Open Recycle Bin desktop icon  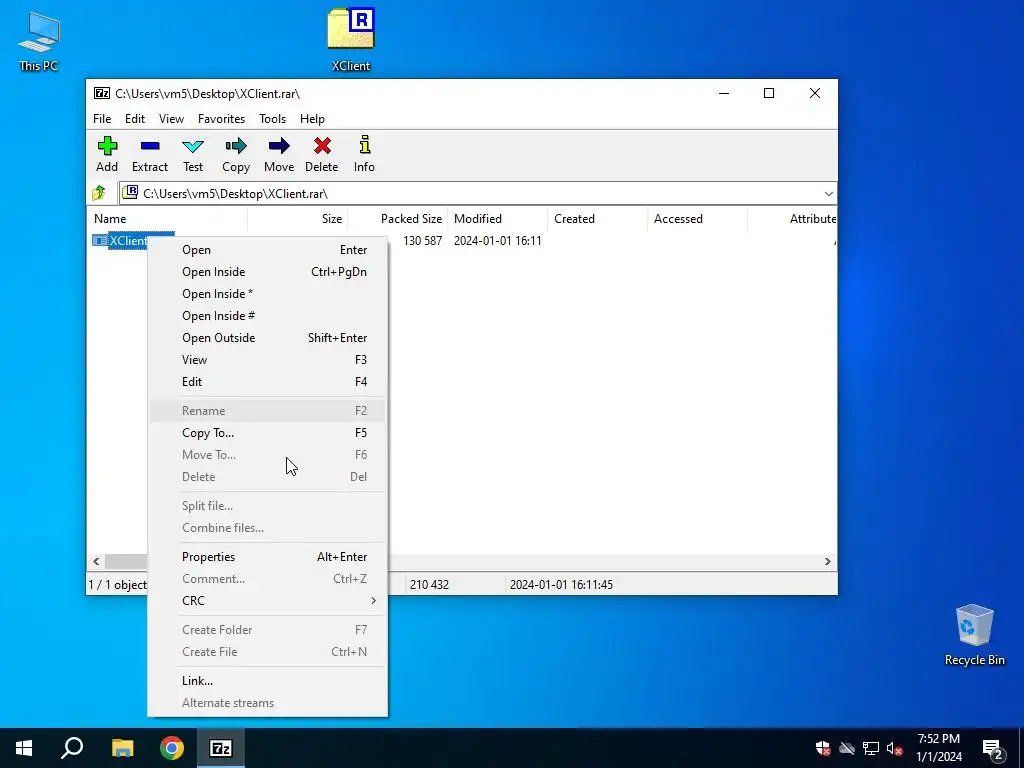coord(974,635)
